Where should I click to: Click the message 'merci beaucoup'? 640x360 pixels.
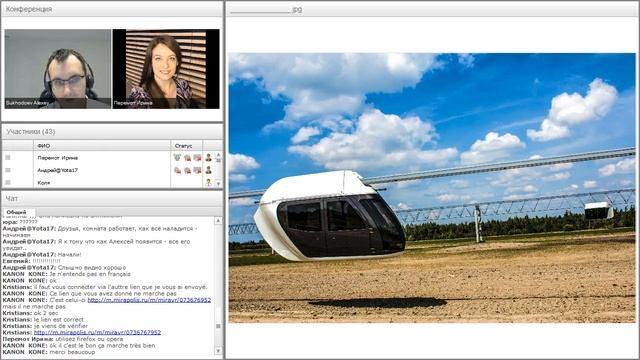[x=72, y=352]
